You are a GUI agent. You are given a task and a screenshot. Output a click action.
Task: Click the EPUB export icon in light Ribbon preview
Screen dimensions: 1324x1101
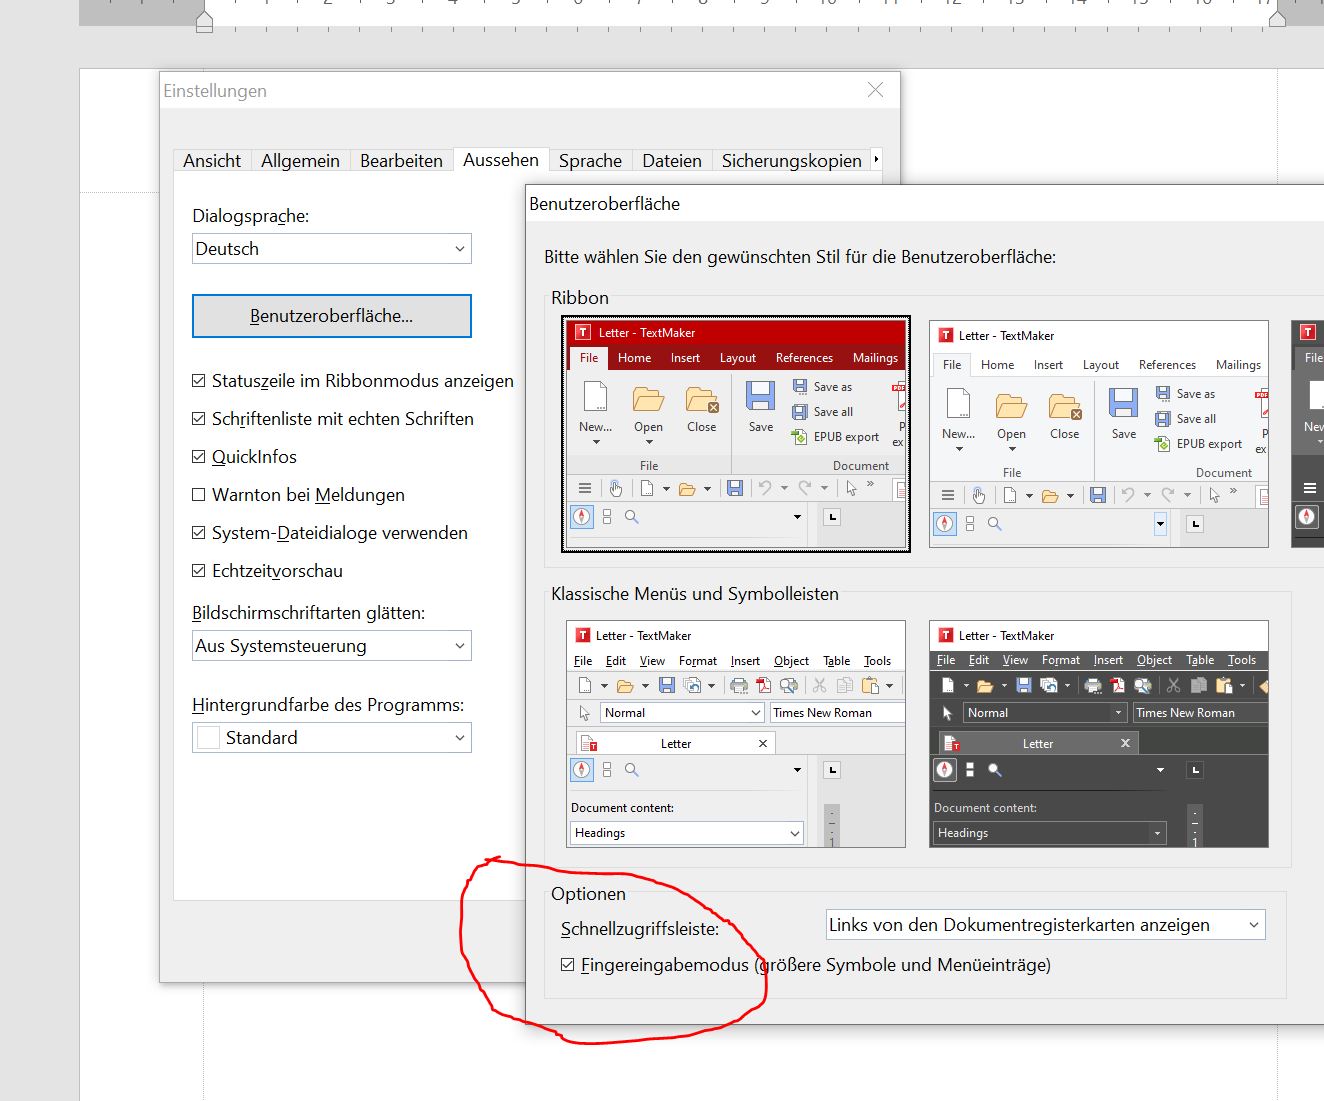pos(1162,444)
